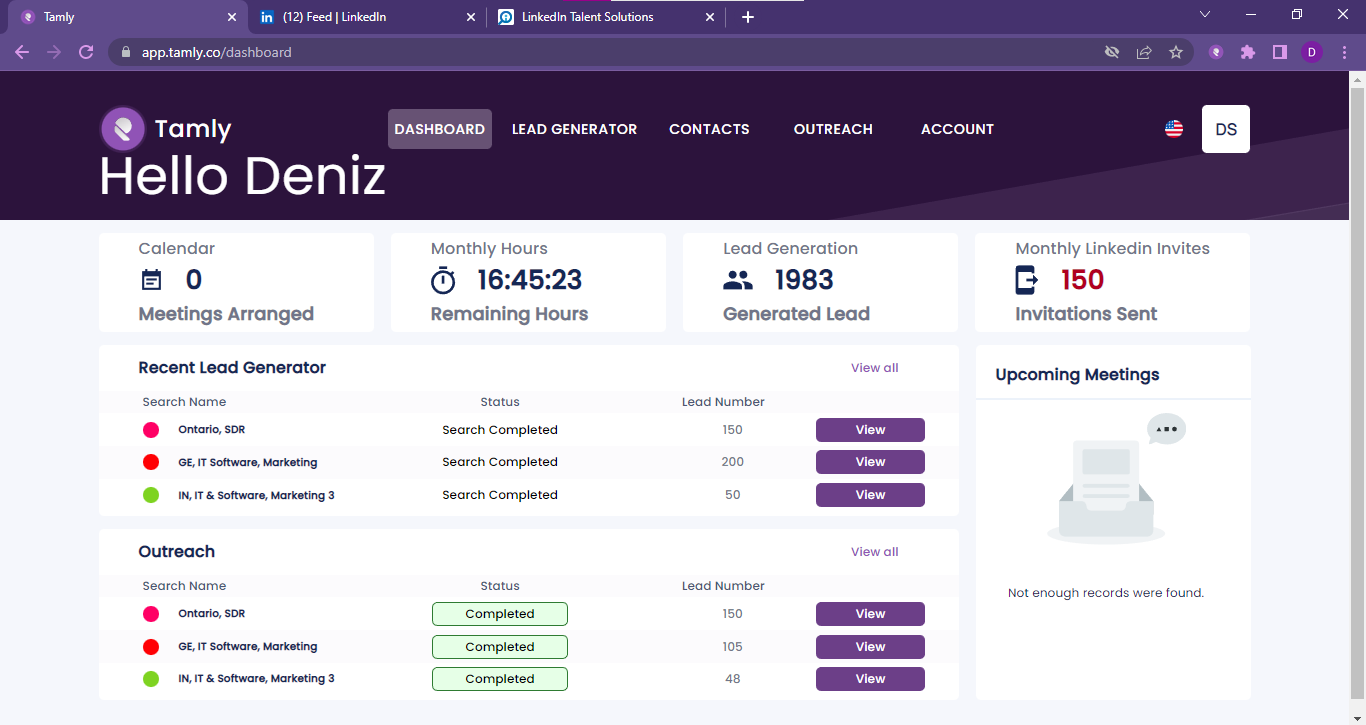Open the Extensions puzzle icon
This screenshot has height=725, width=1366.
coord(1248,52)
